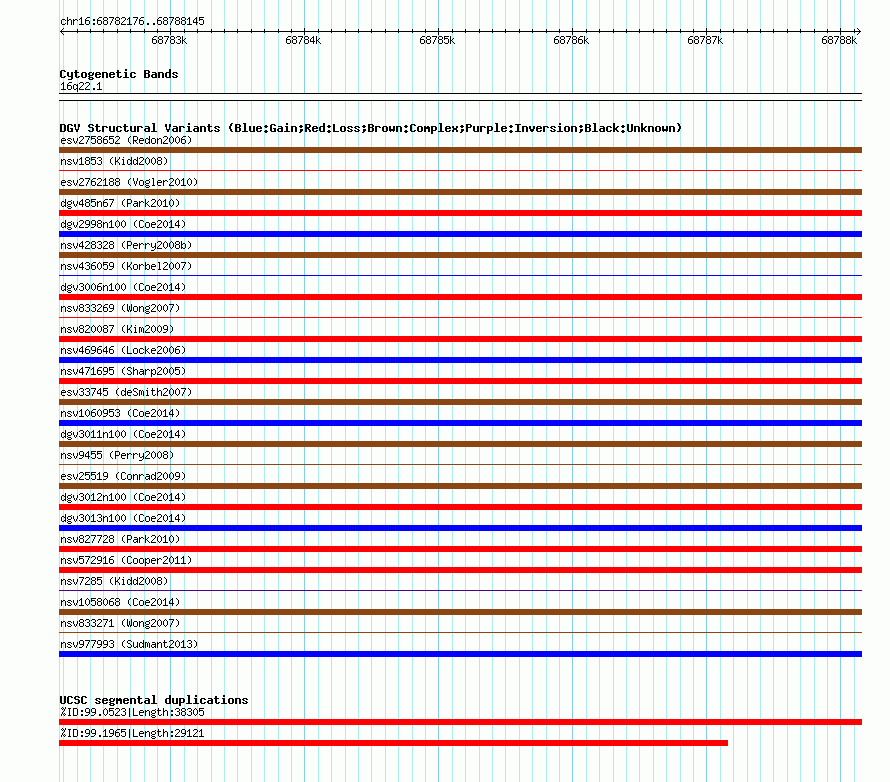Click the nsv9455 (Perry2008) label
This screenshot has height=782, width=890.
tap(117, 455)
